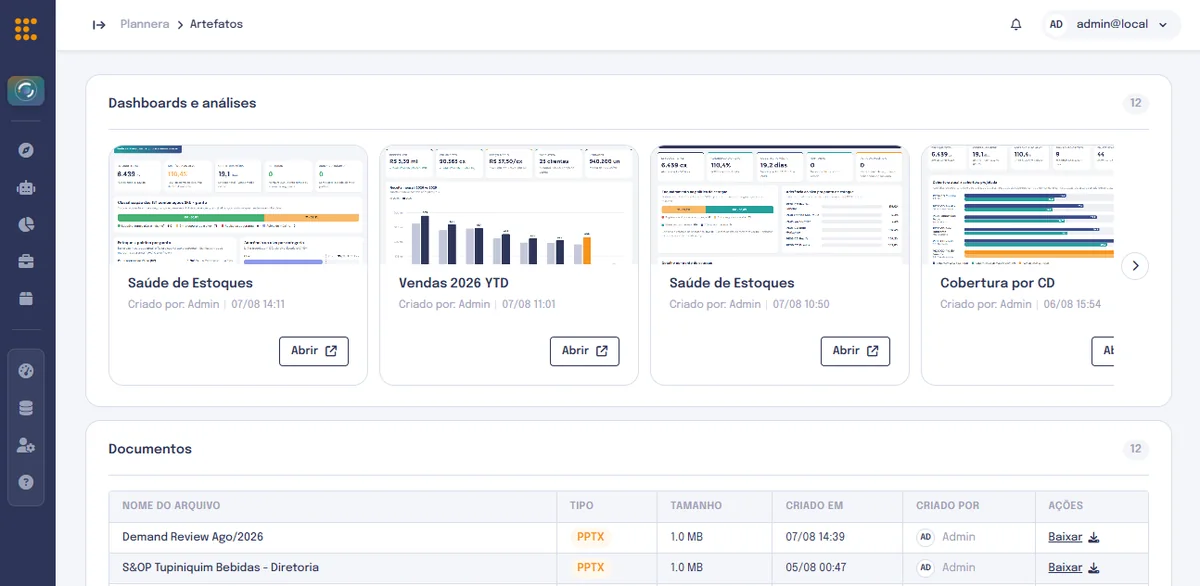Open the admin@local account dropdown chevron
Viewport: 1200px width, 586px height.
pos(1162,25)
